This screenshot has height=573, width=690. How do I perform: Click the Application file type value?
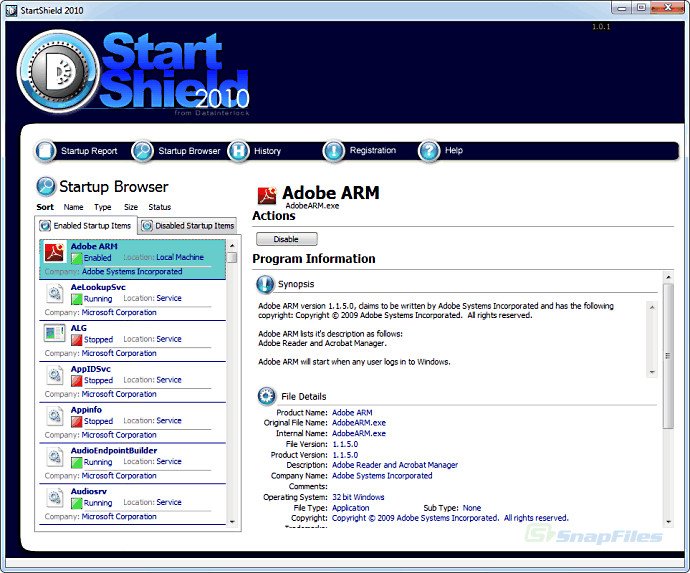click(x=350, y=508)
